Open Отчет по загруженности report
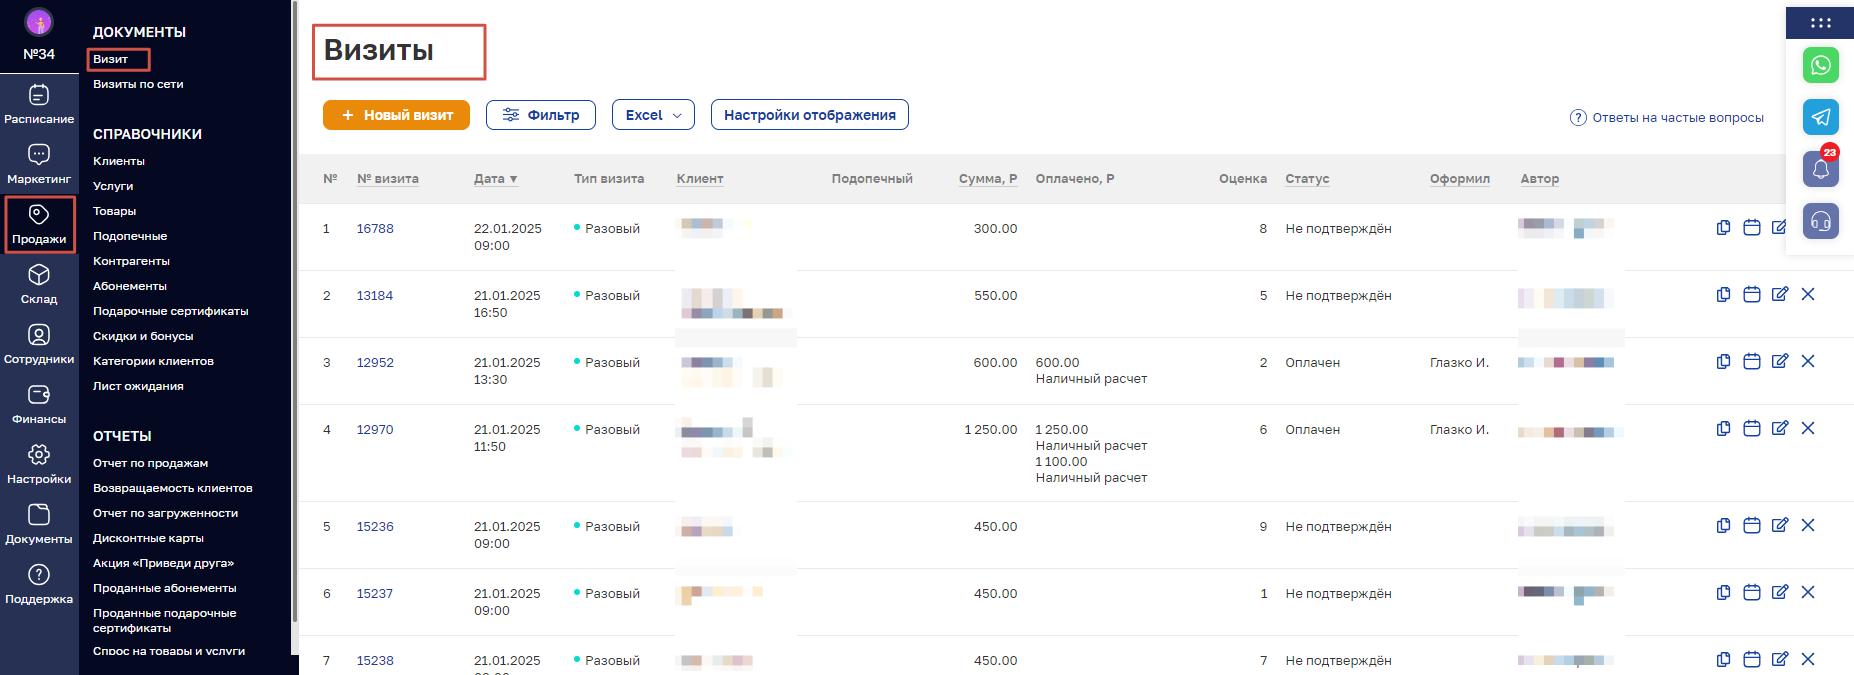This screenshot has width=1854, height=675. tap(165, 513)
